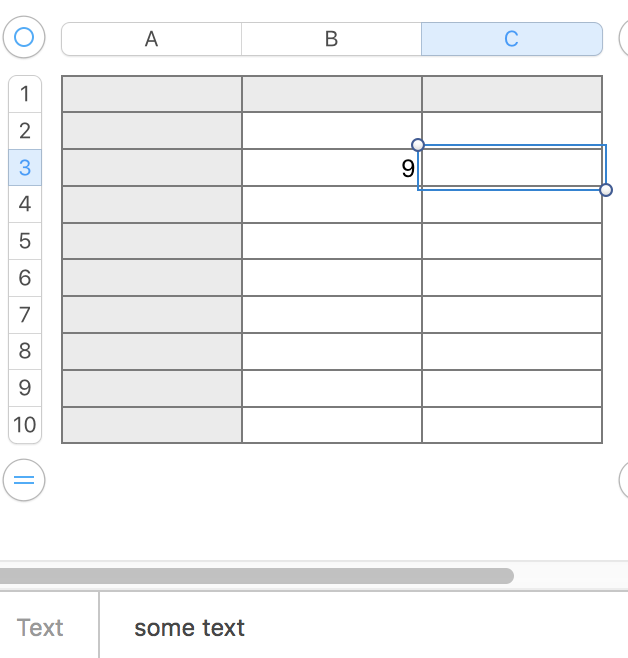The height and width of the screenshot is (658, 628).
Task: Click cell B3 containing 9
Action: 331,168
